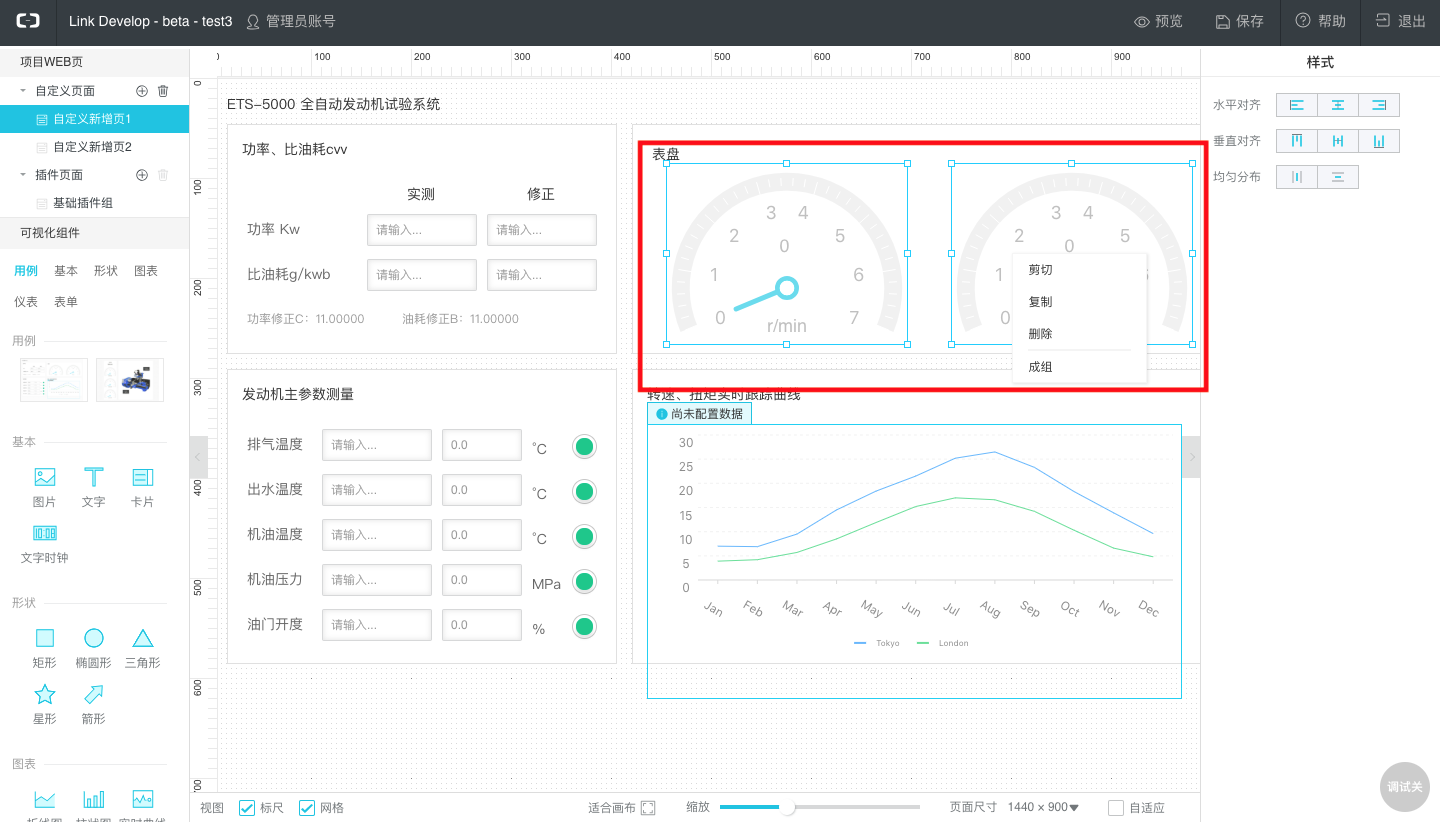Select page 自定义新增页1
1440x822 pixels.
(94, 119)
